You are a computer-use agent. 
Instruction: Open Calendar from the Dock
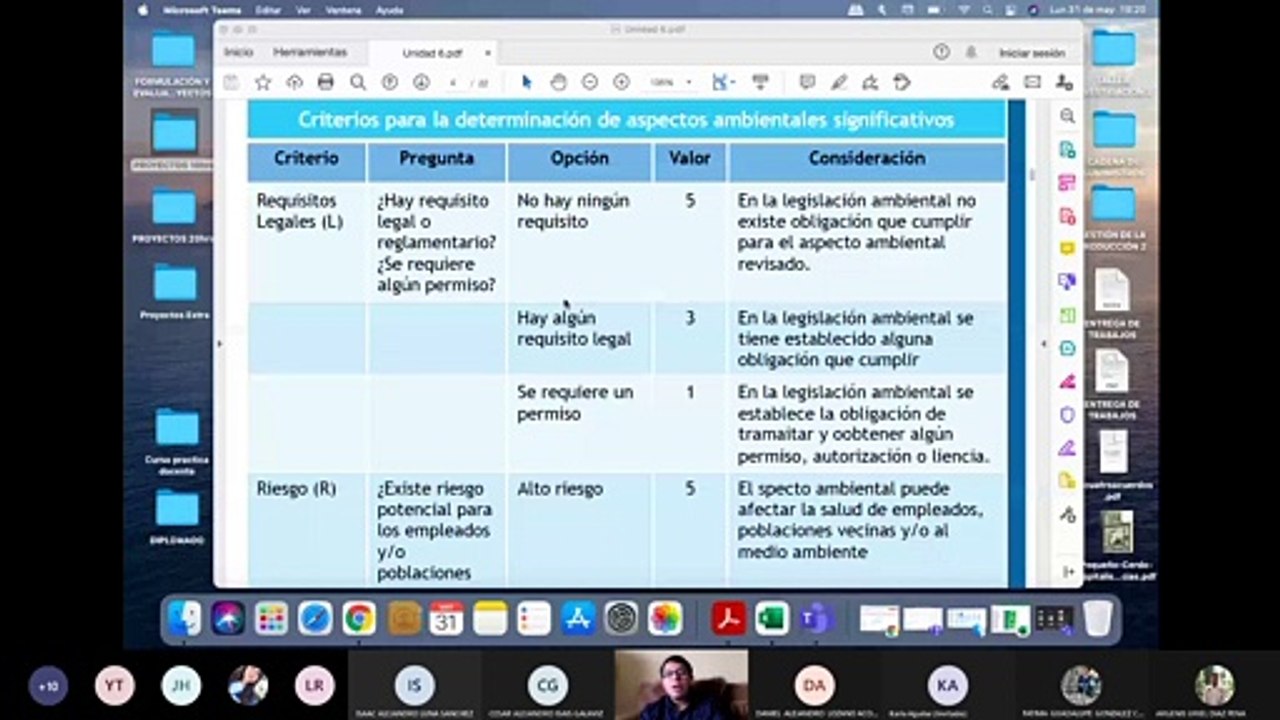pyautogui.click(x=446, y=619)
